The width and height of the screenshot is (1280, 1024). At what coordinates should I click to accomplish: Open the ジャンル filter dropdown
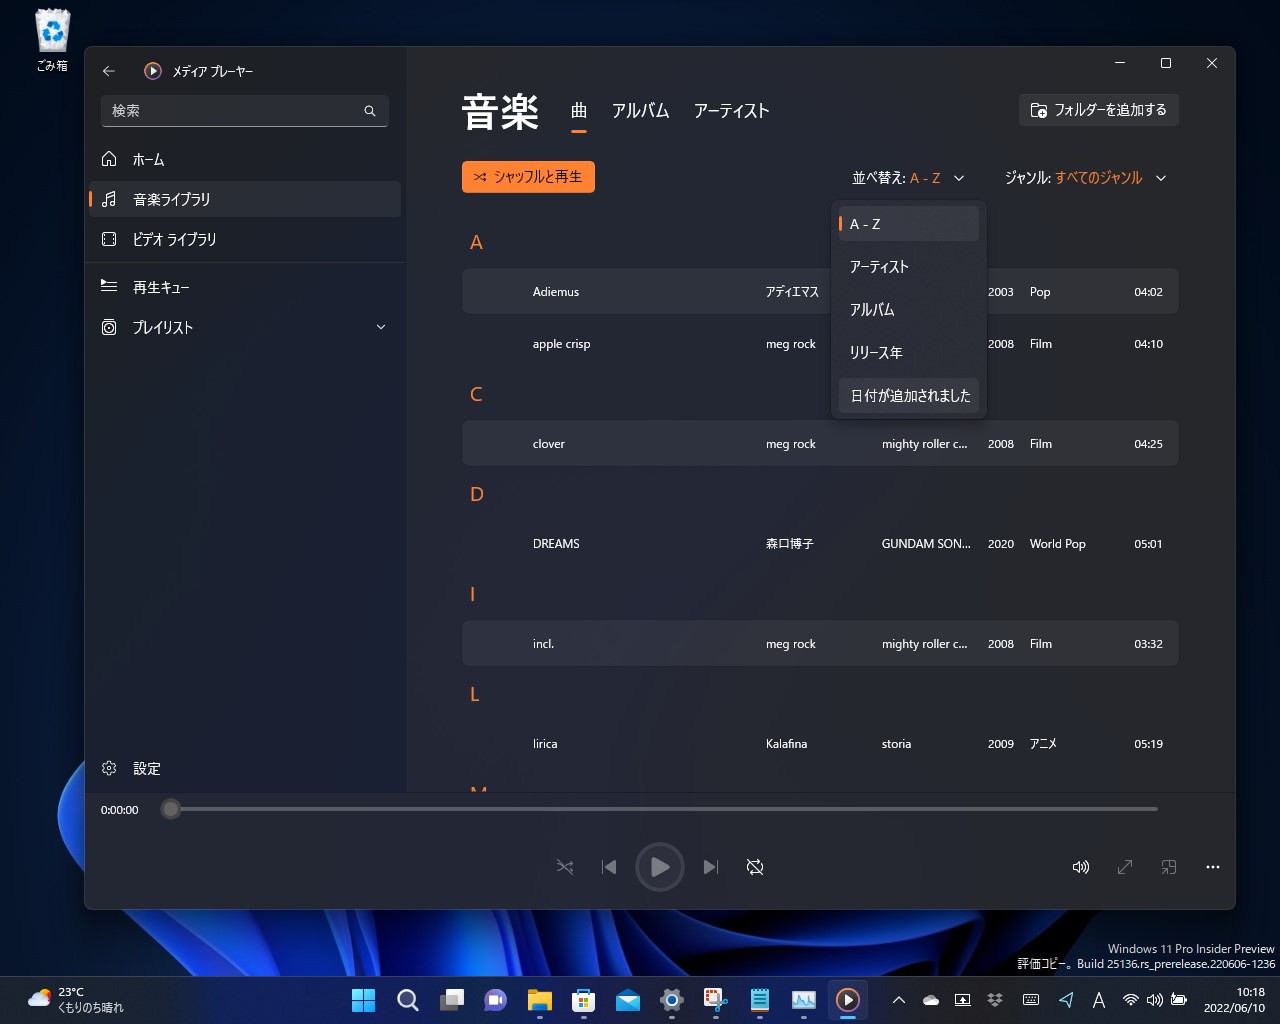(x=1086, y=177)
